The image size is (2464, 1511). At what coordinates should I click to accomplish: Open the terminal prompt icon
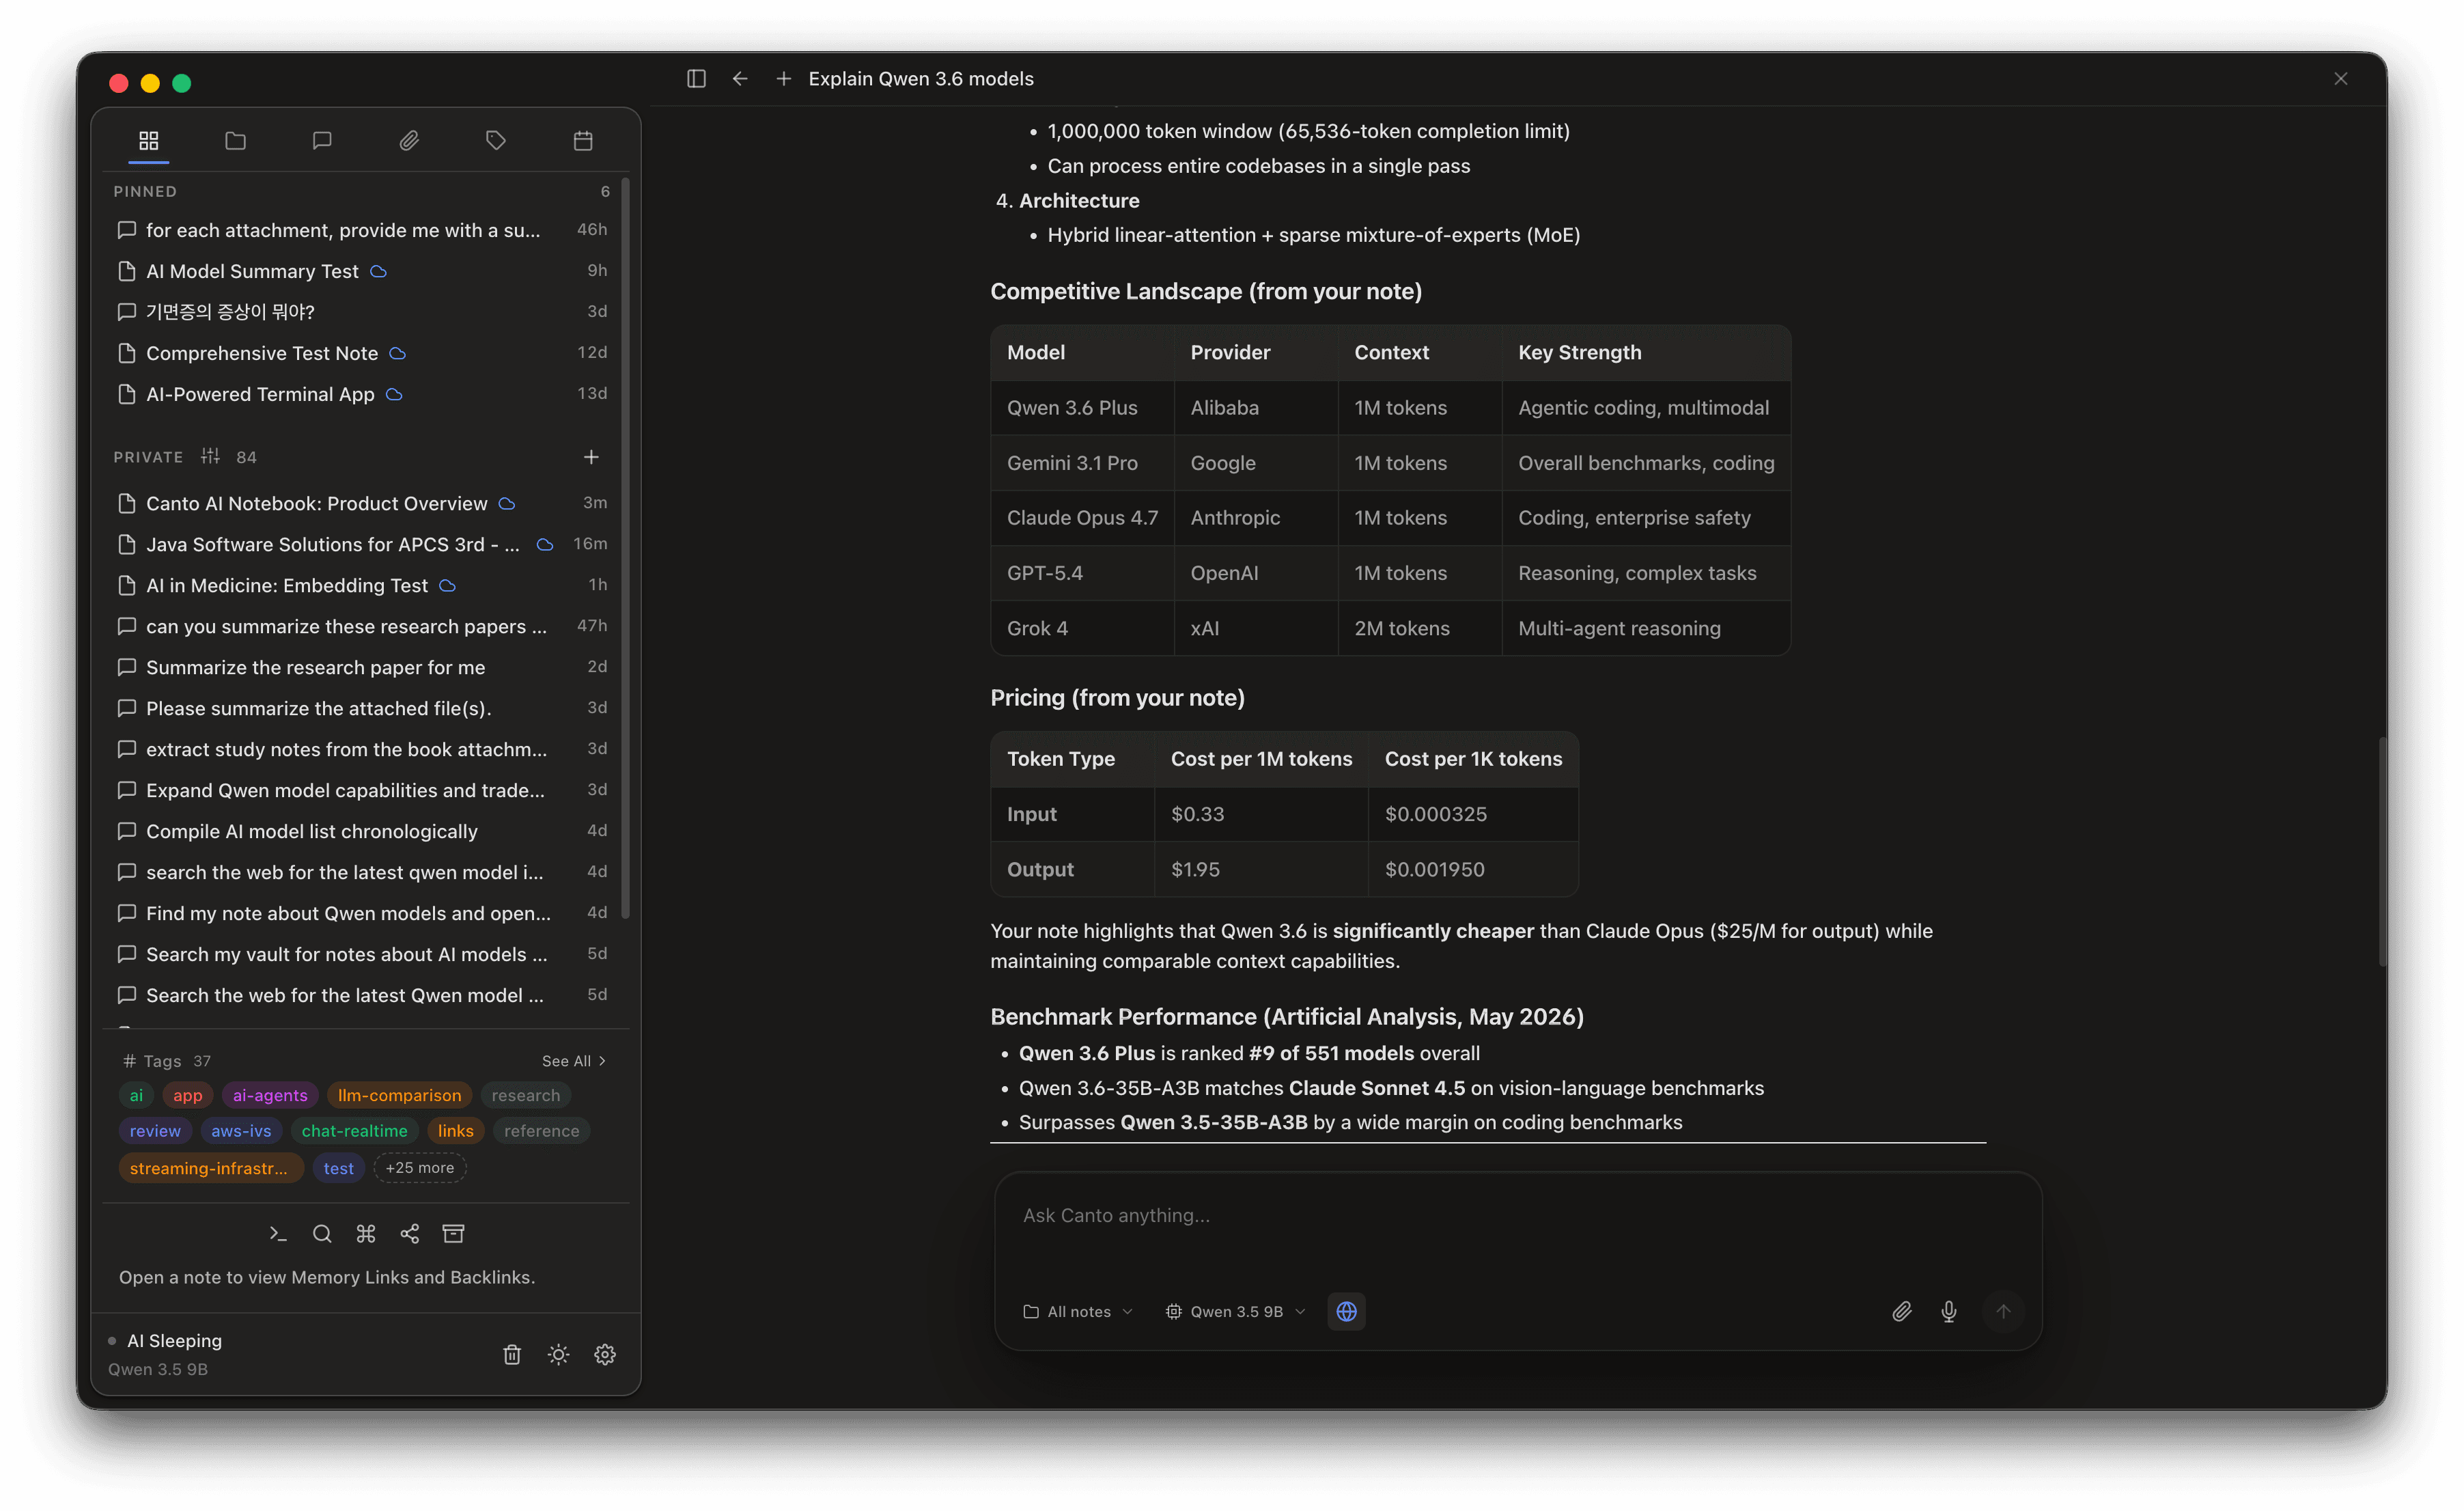click(x=278, y=1234)
